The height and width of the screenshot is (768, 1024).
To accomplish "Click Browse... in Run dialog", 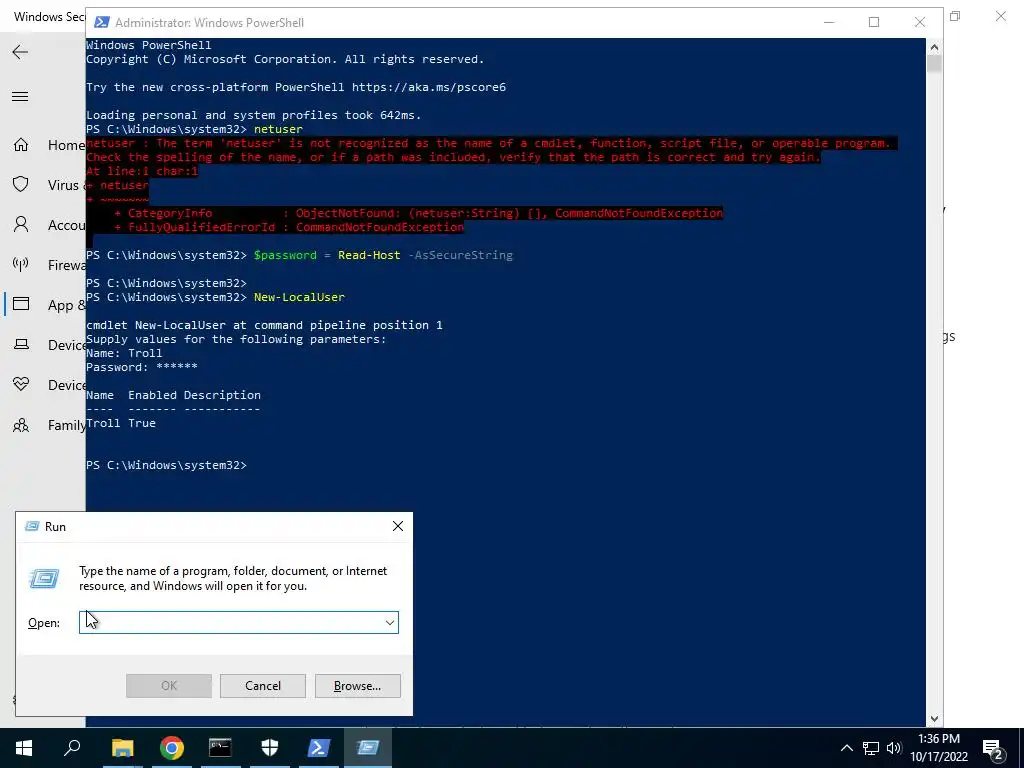I will 357,686.
